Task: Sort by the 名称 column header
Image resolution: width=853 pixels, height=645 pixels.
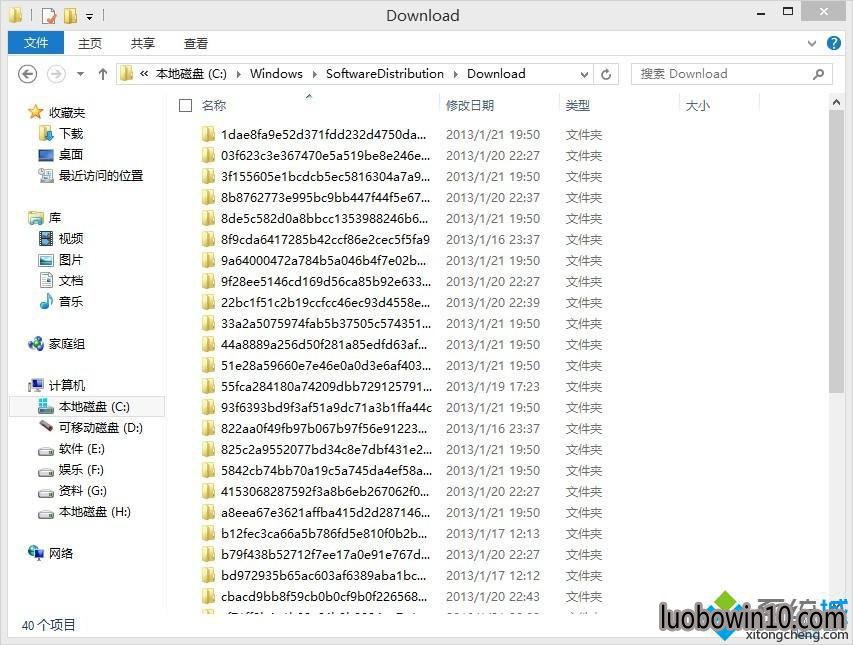Action: 214,106
